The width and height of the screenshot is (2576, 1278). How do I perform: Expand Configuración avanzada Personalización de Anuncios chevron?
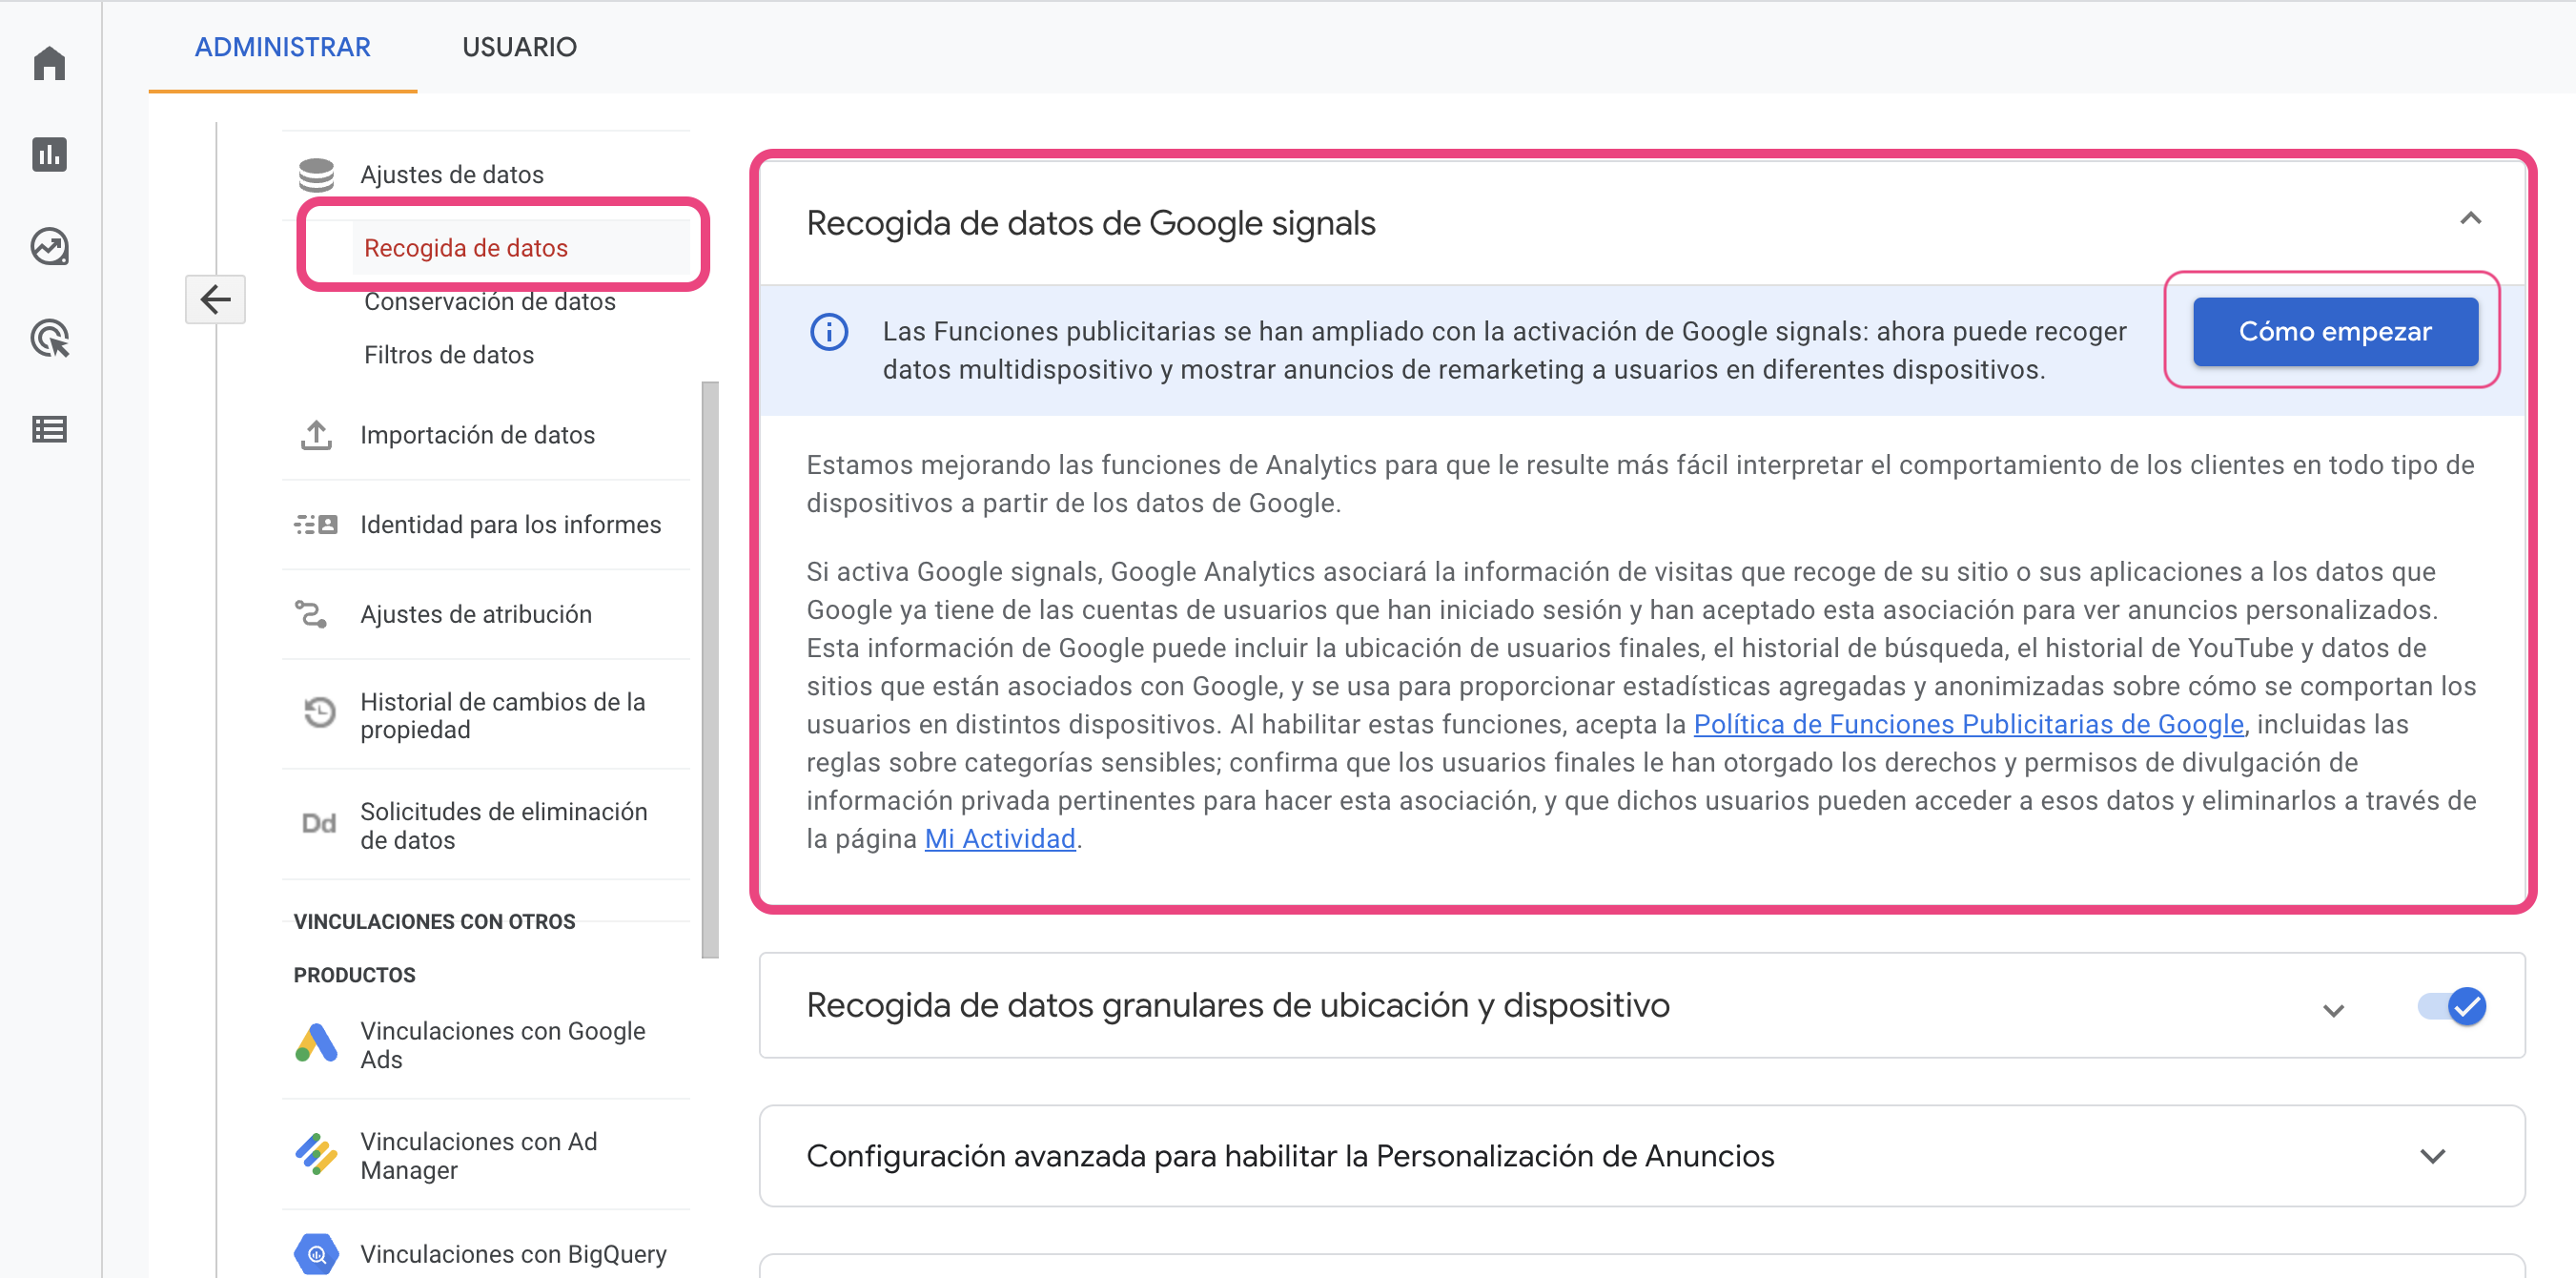pyautogui.click(x=2432, y=1156)
